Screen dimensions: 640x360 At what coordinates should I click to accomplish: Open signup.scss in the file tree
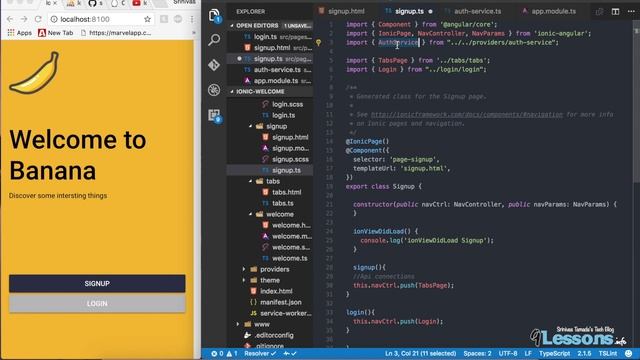(x=290, y=160)
